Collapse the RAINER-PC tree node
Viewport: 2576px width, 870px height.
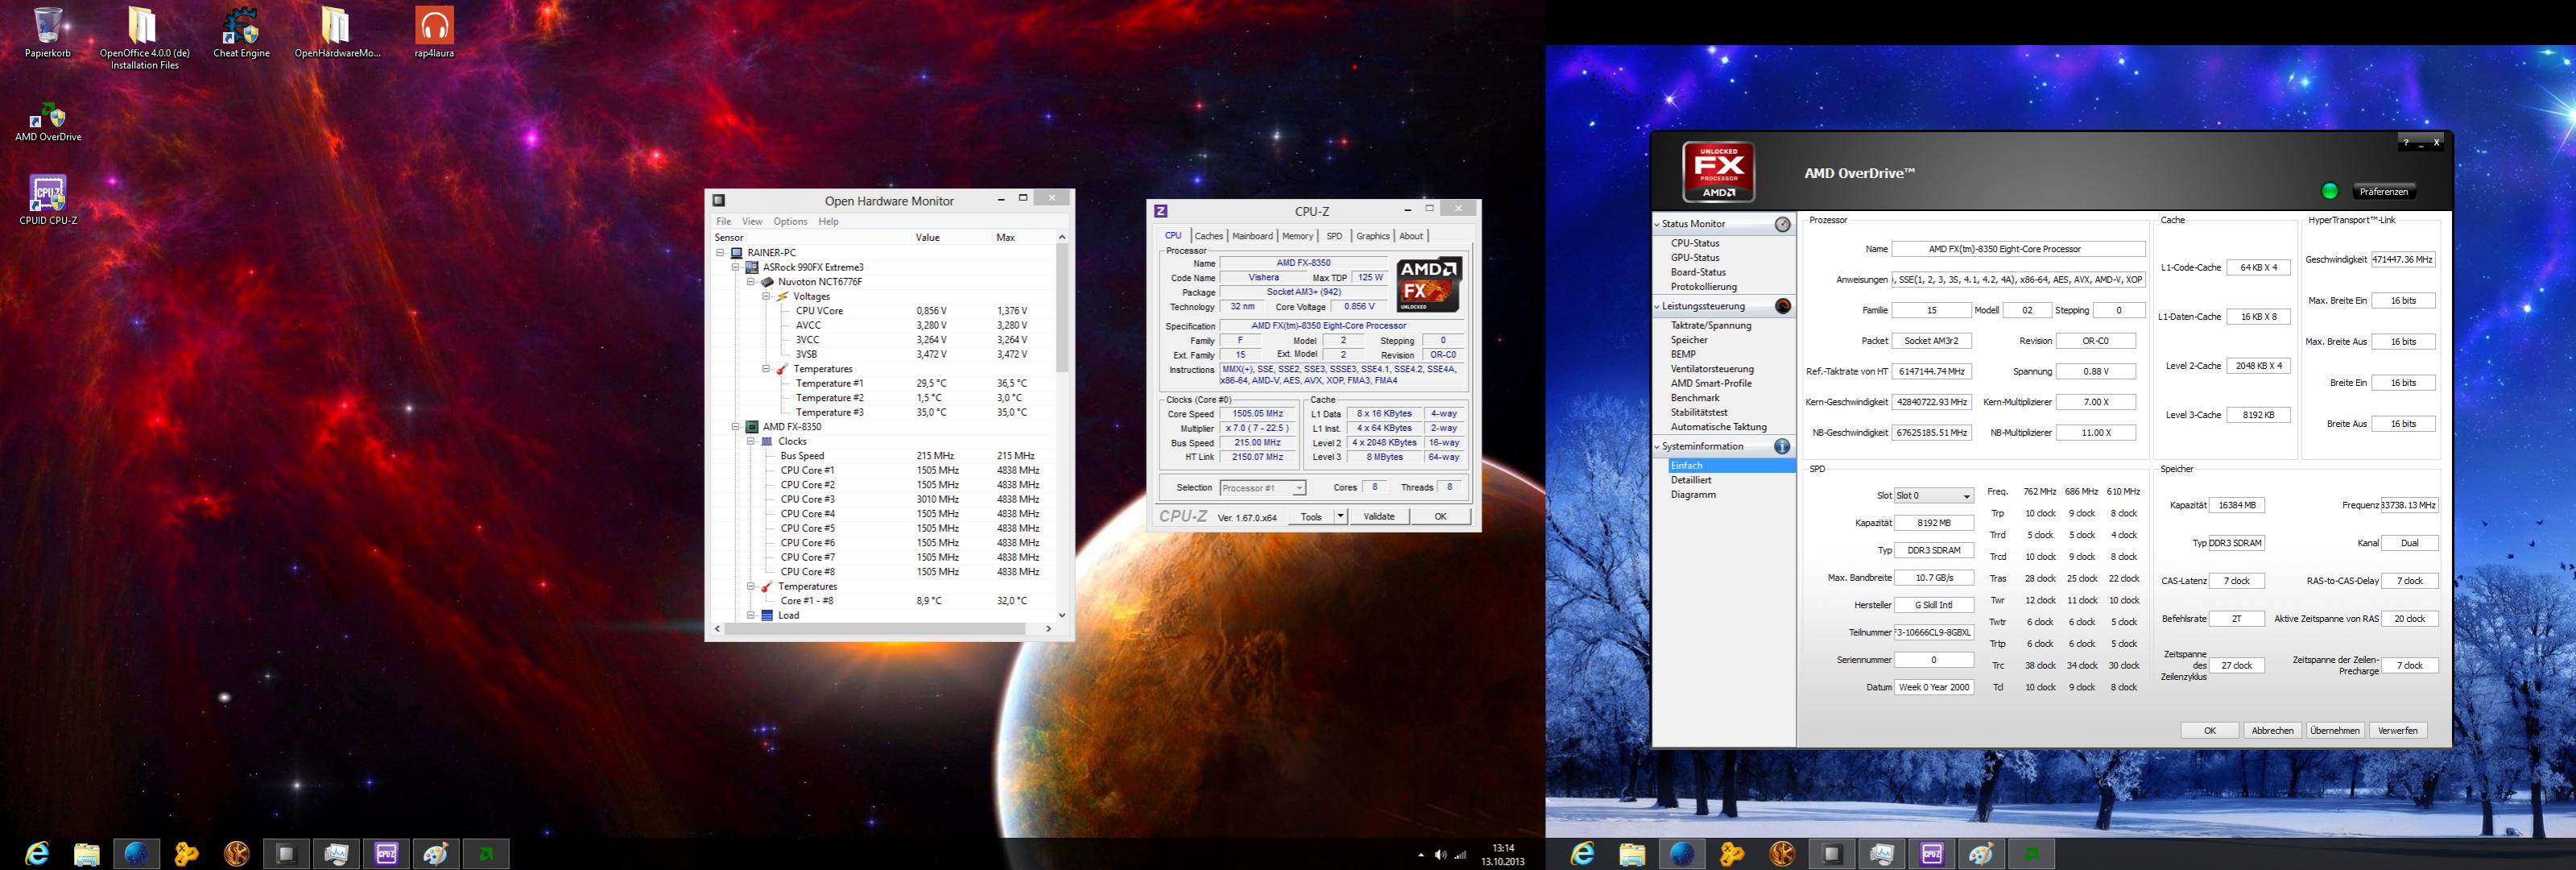[x=720, y=253]
